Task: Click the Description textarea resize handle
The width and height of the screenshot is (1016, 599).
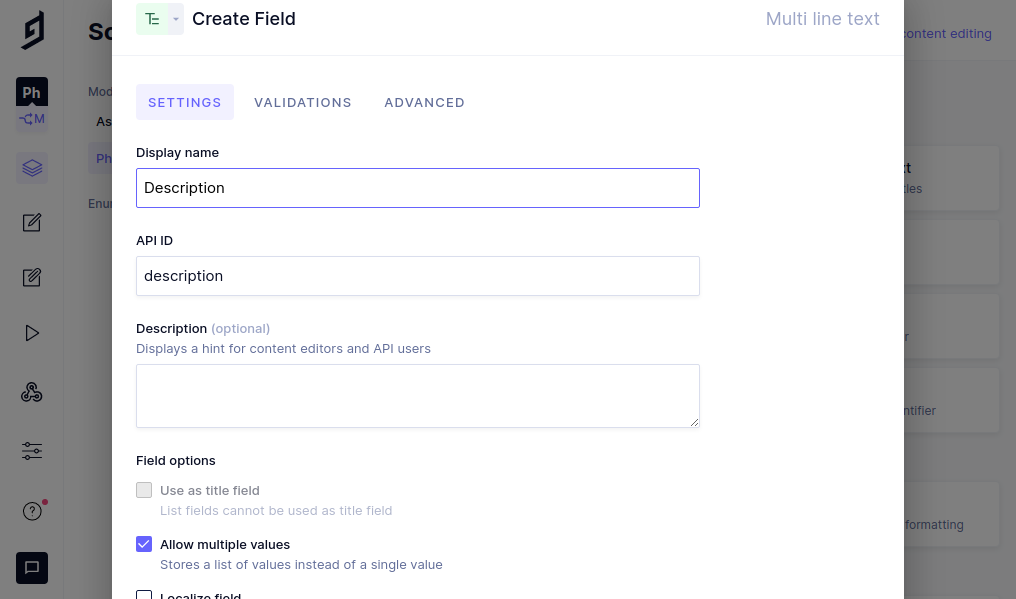Action: pyautogui.click(x=694, y=422)
